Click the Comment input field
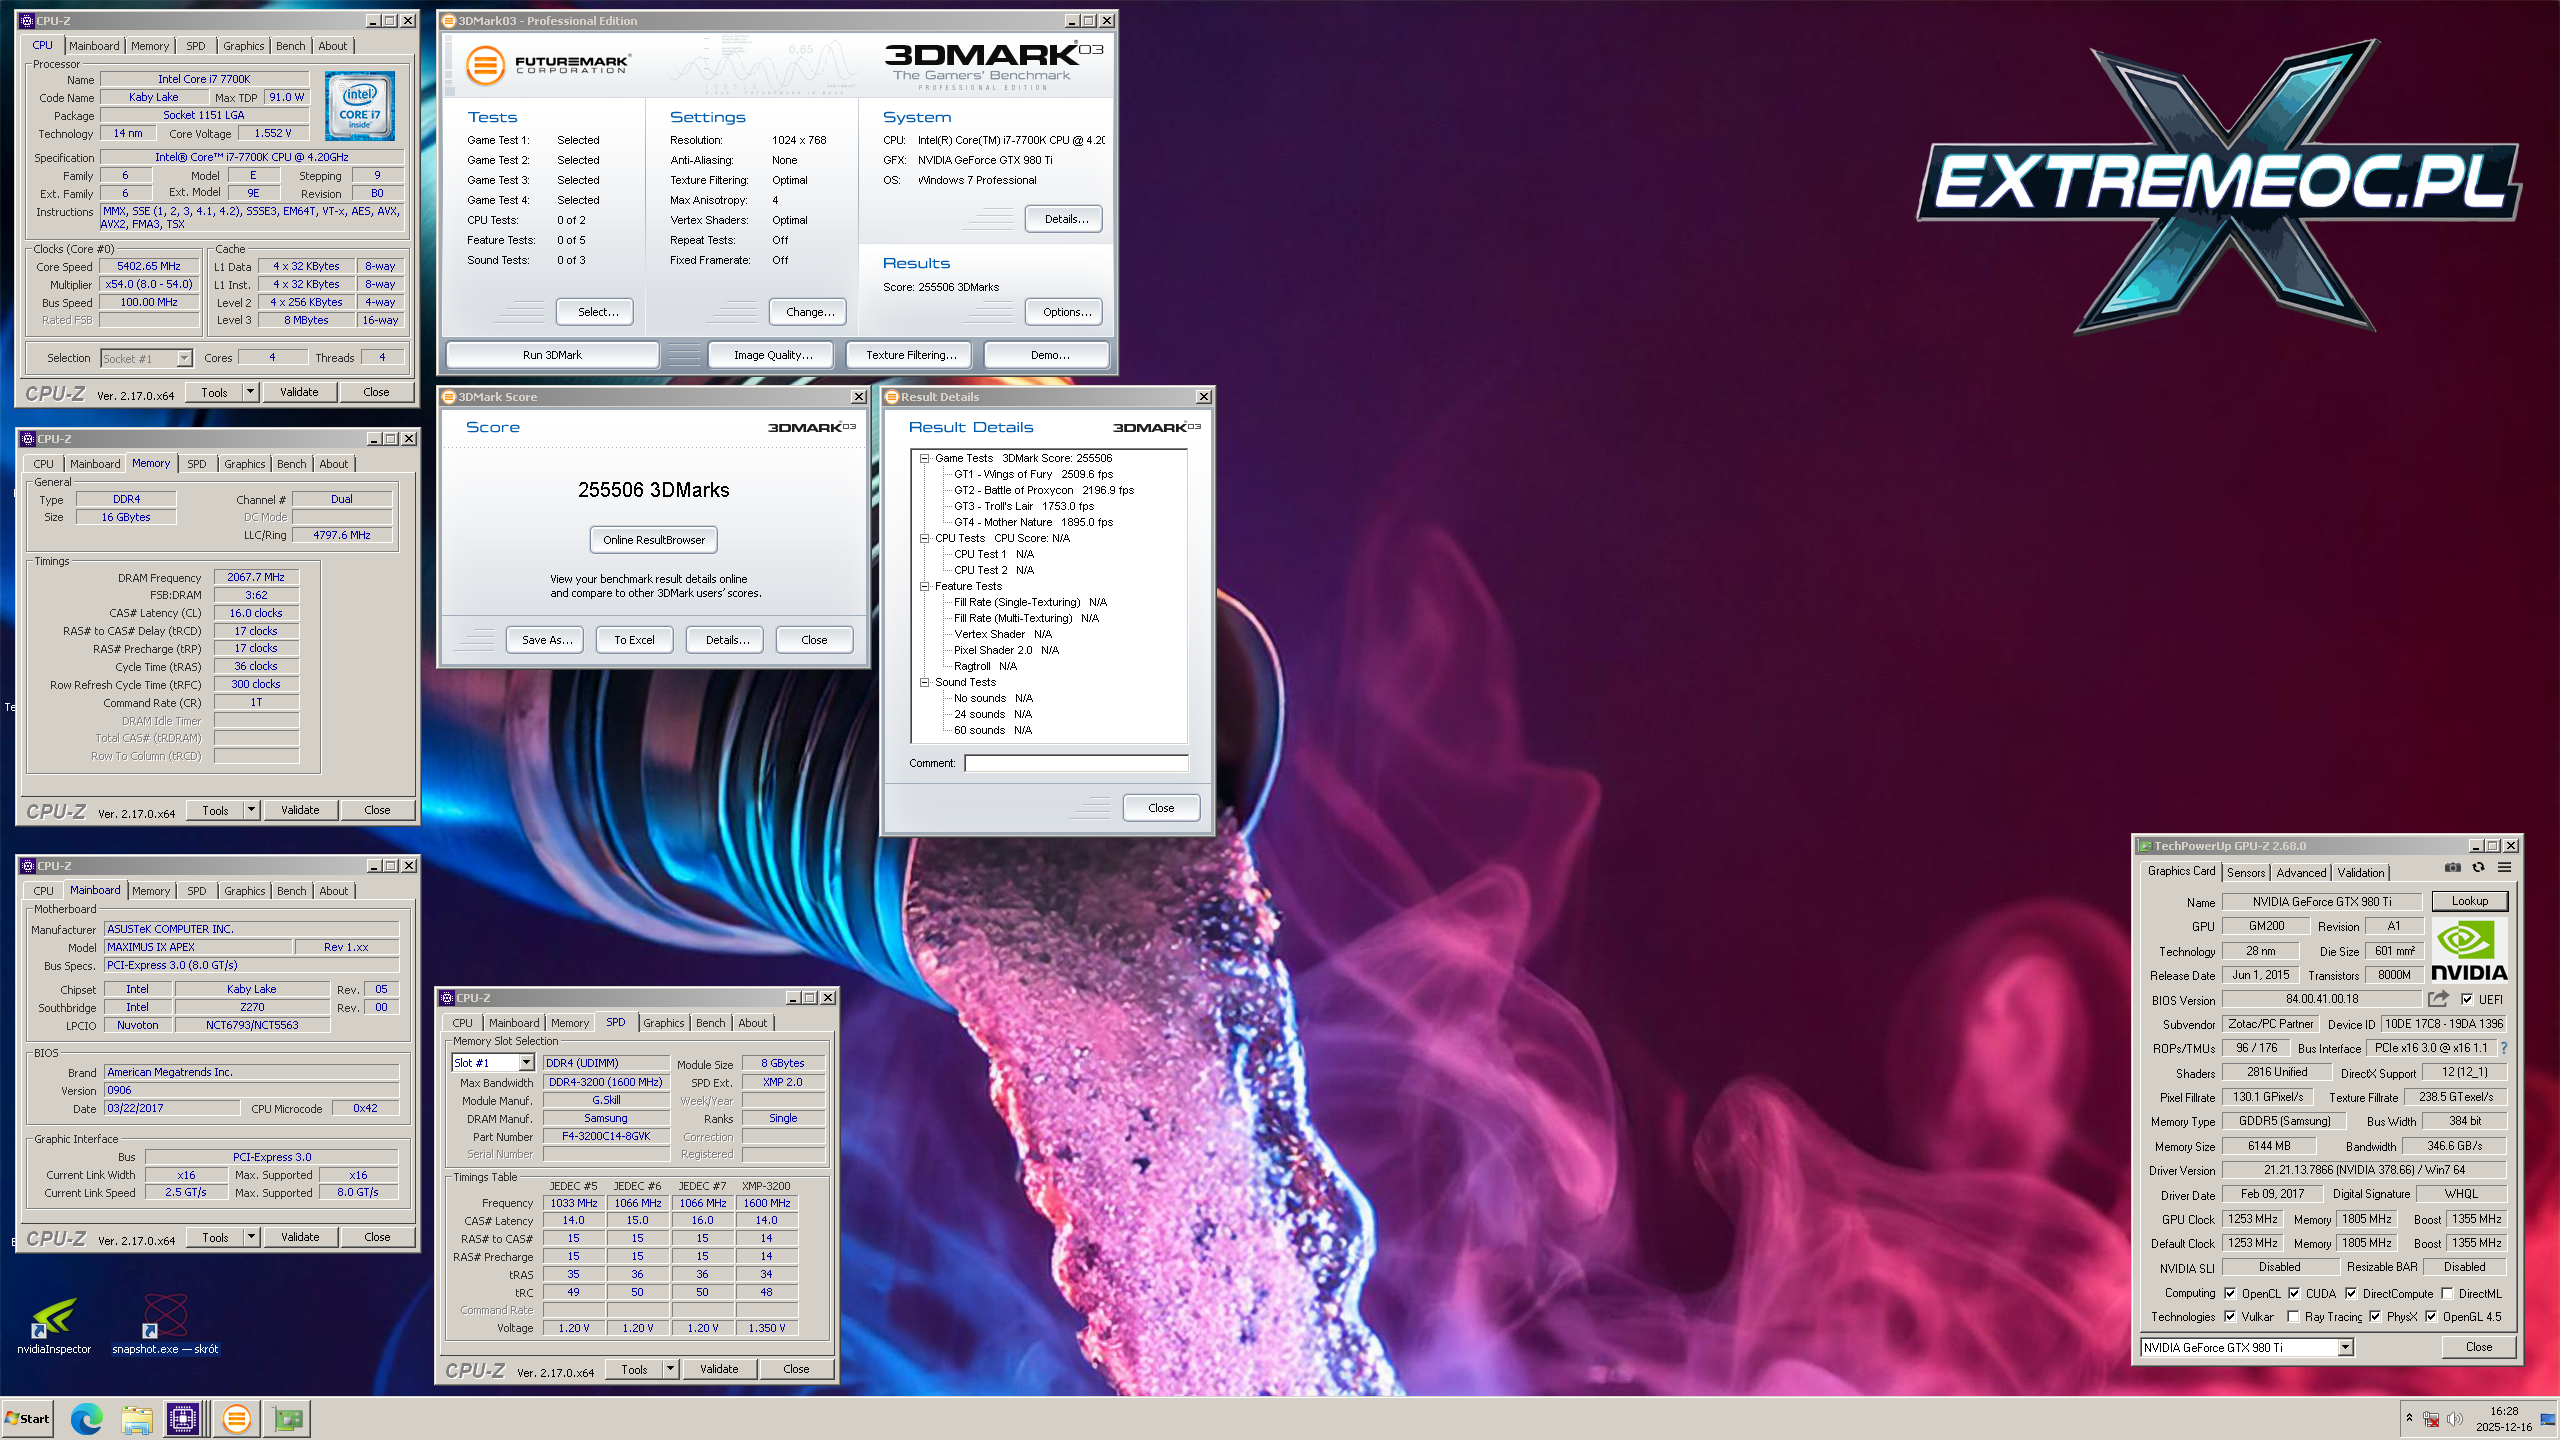 tap(1075, 763)
